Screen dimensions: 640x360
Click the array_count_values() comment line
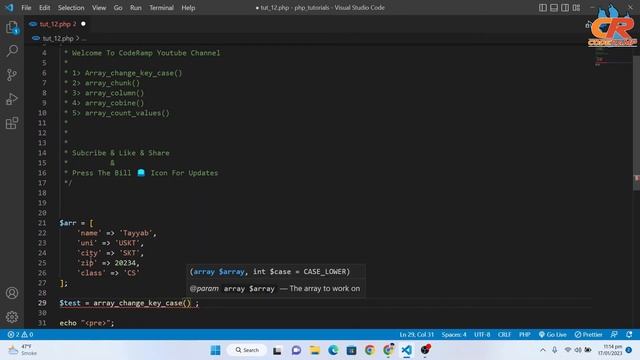click(117, 113)
